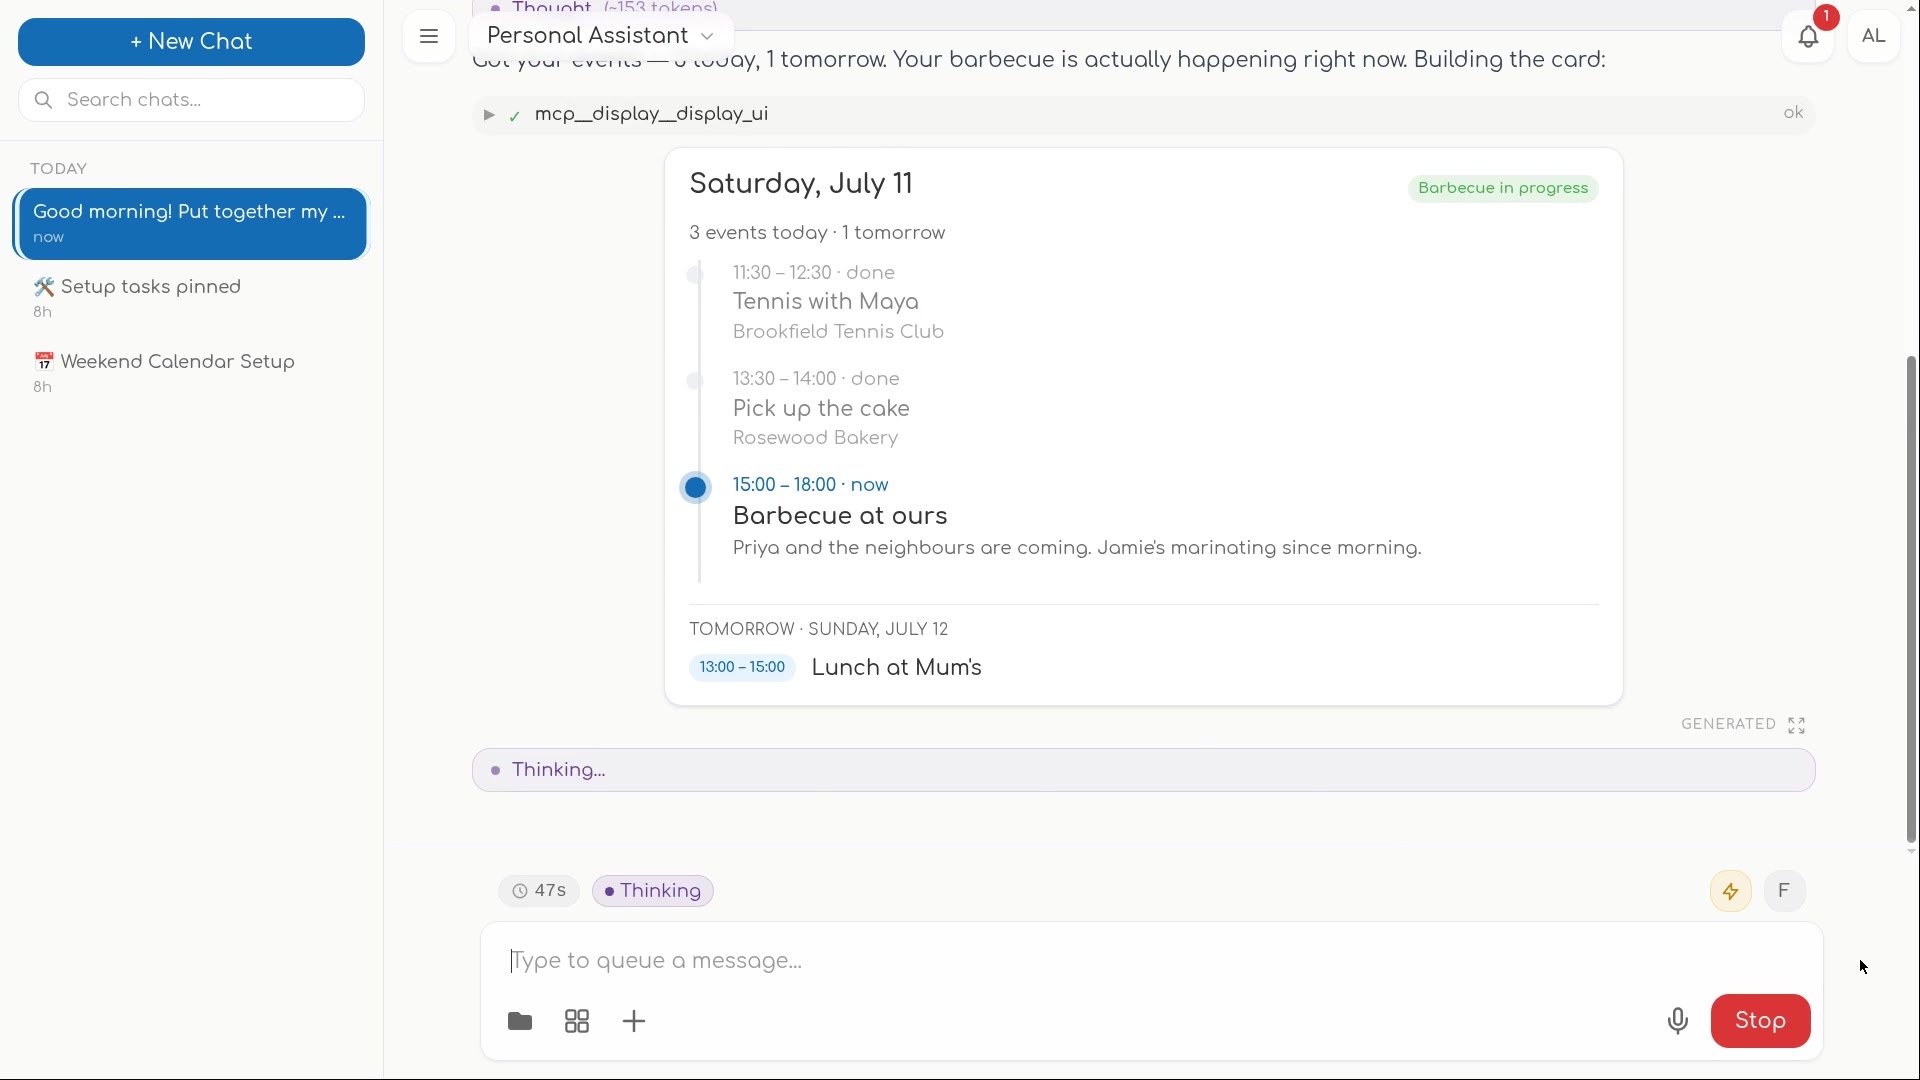1920x1080 pixels.
Task: Open the grid apps icon in composer
Action: [577, 1021]
